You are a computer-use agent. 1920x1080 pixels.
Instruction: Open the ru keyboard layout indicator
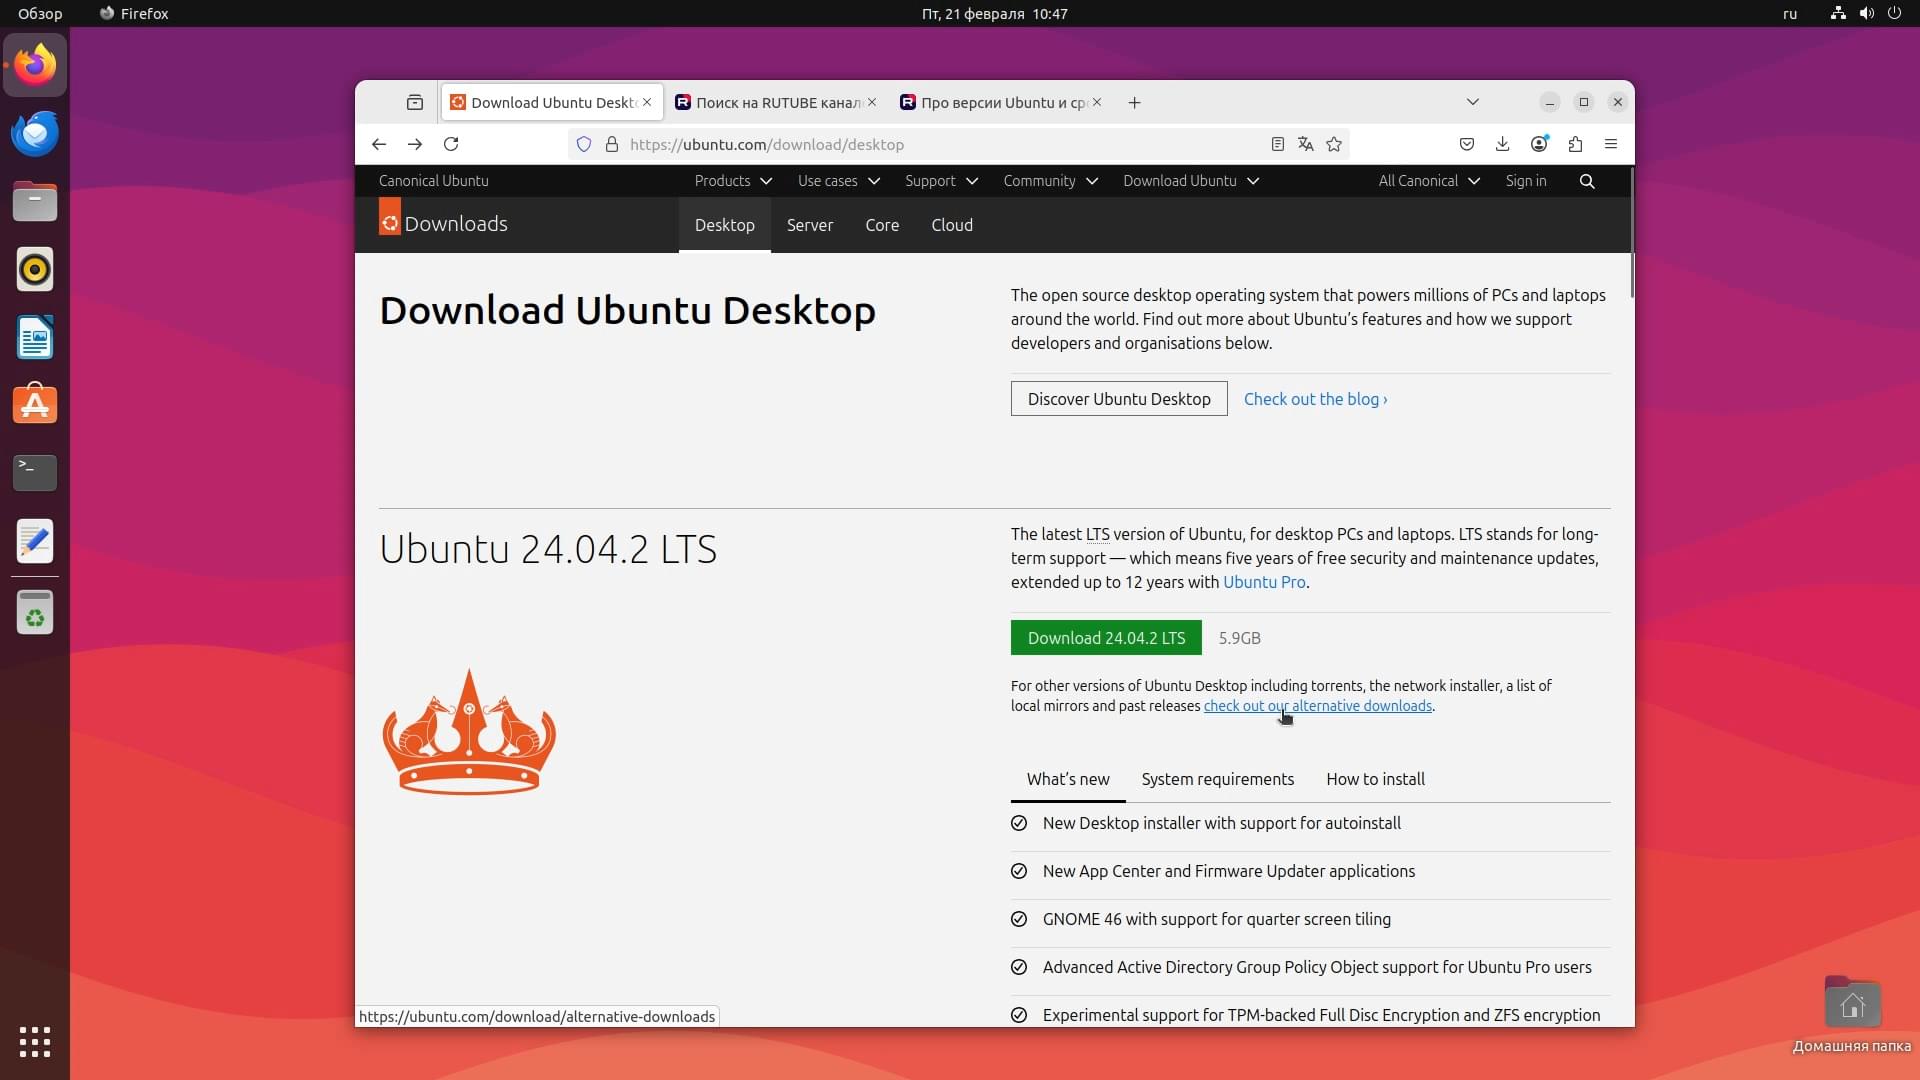1790,14
